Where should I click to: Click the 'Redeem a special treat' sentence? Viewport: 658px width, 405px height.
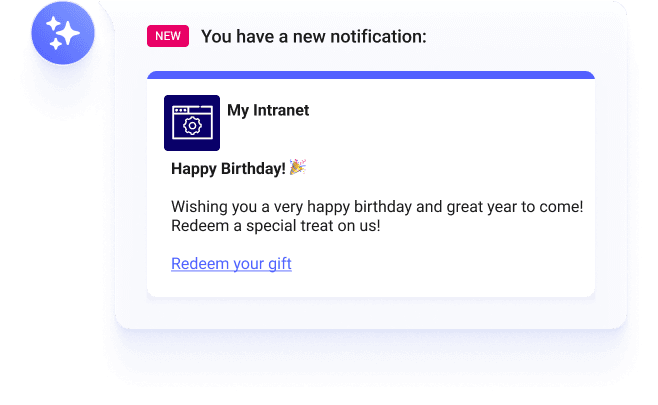(x=276, y=226)
